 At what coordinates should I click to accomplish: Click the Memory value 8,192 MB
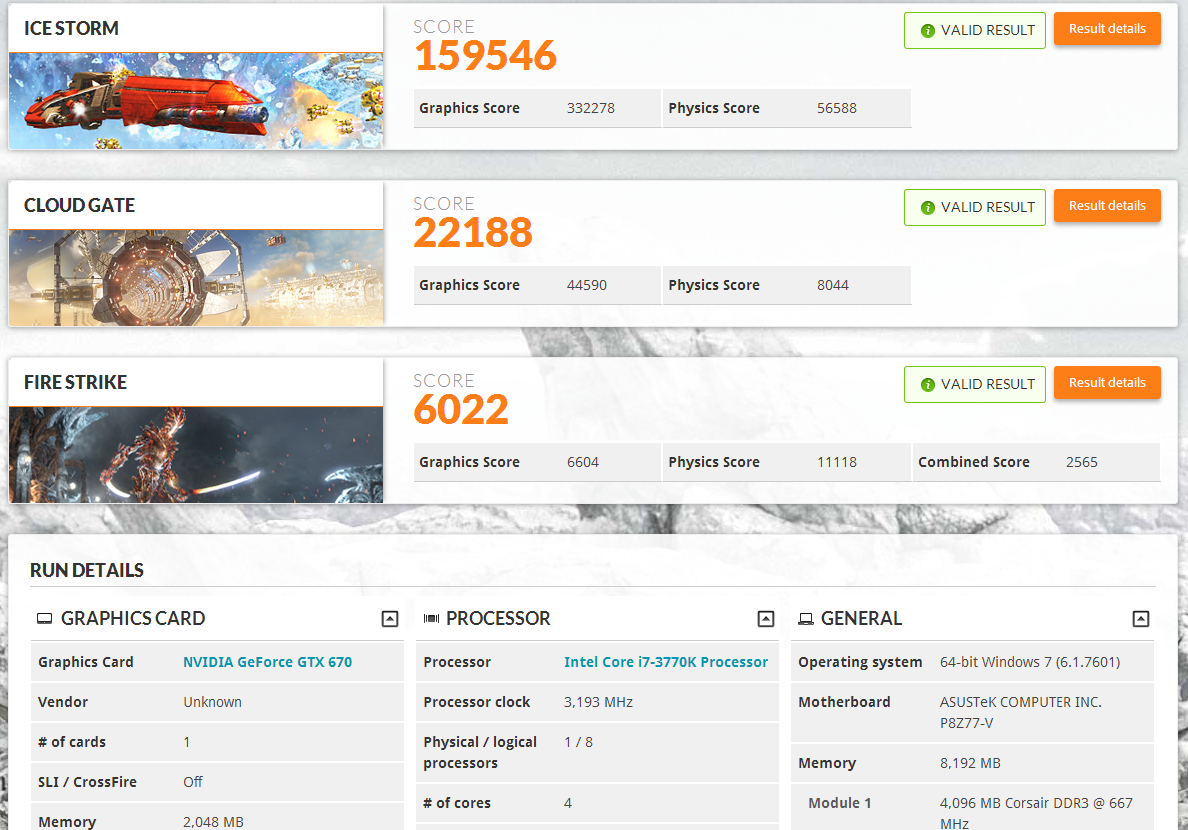click(x=970, y=763)
